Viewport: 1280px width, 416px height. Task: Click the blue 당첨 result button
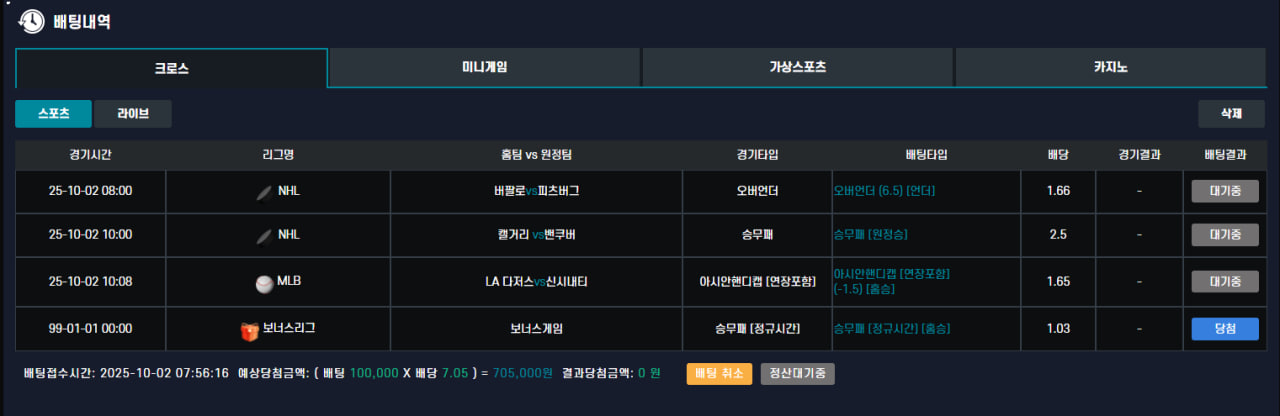[x=1224, y=329]
